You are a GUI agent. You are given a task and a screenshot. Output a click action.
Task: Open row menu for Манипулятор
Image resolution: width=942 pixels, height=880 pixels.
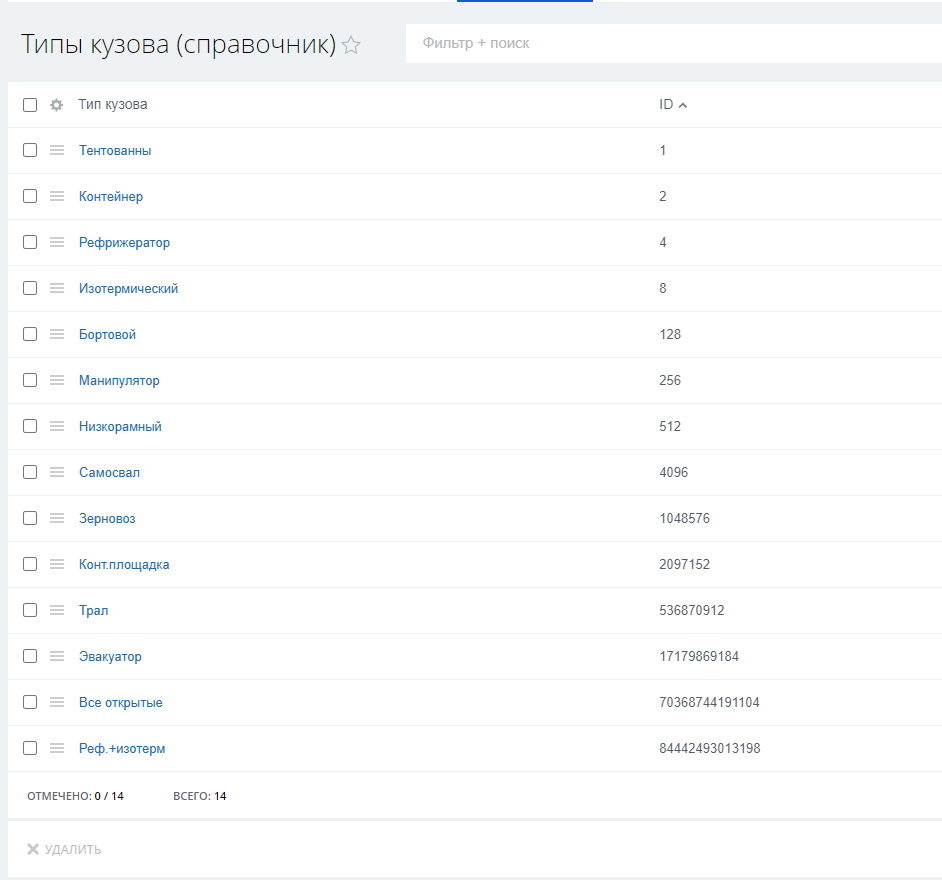(57, 380)
